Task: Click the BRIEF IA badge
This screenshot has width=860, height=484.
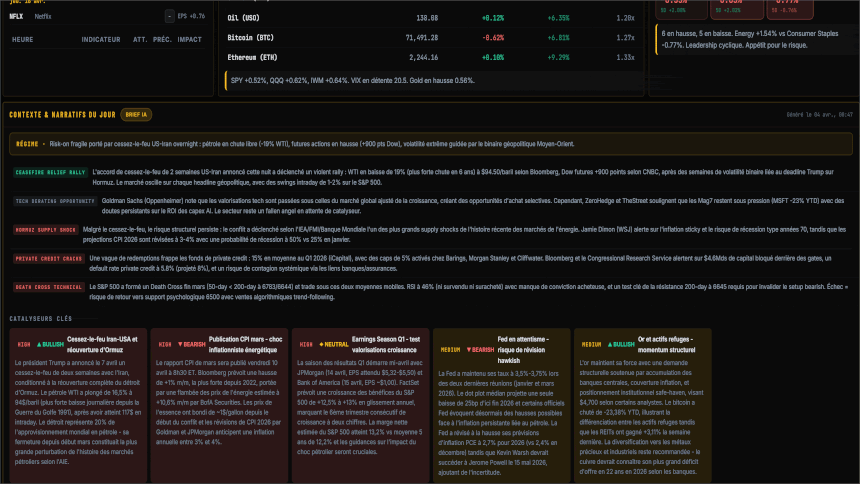Action: 139,115
